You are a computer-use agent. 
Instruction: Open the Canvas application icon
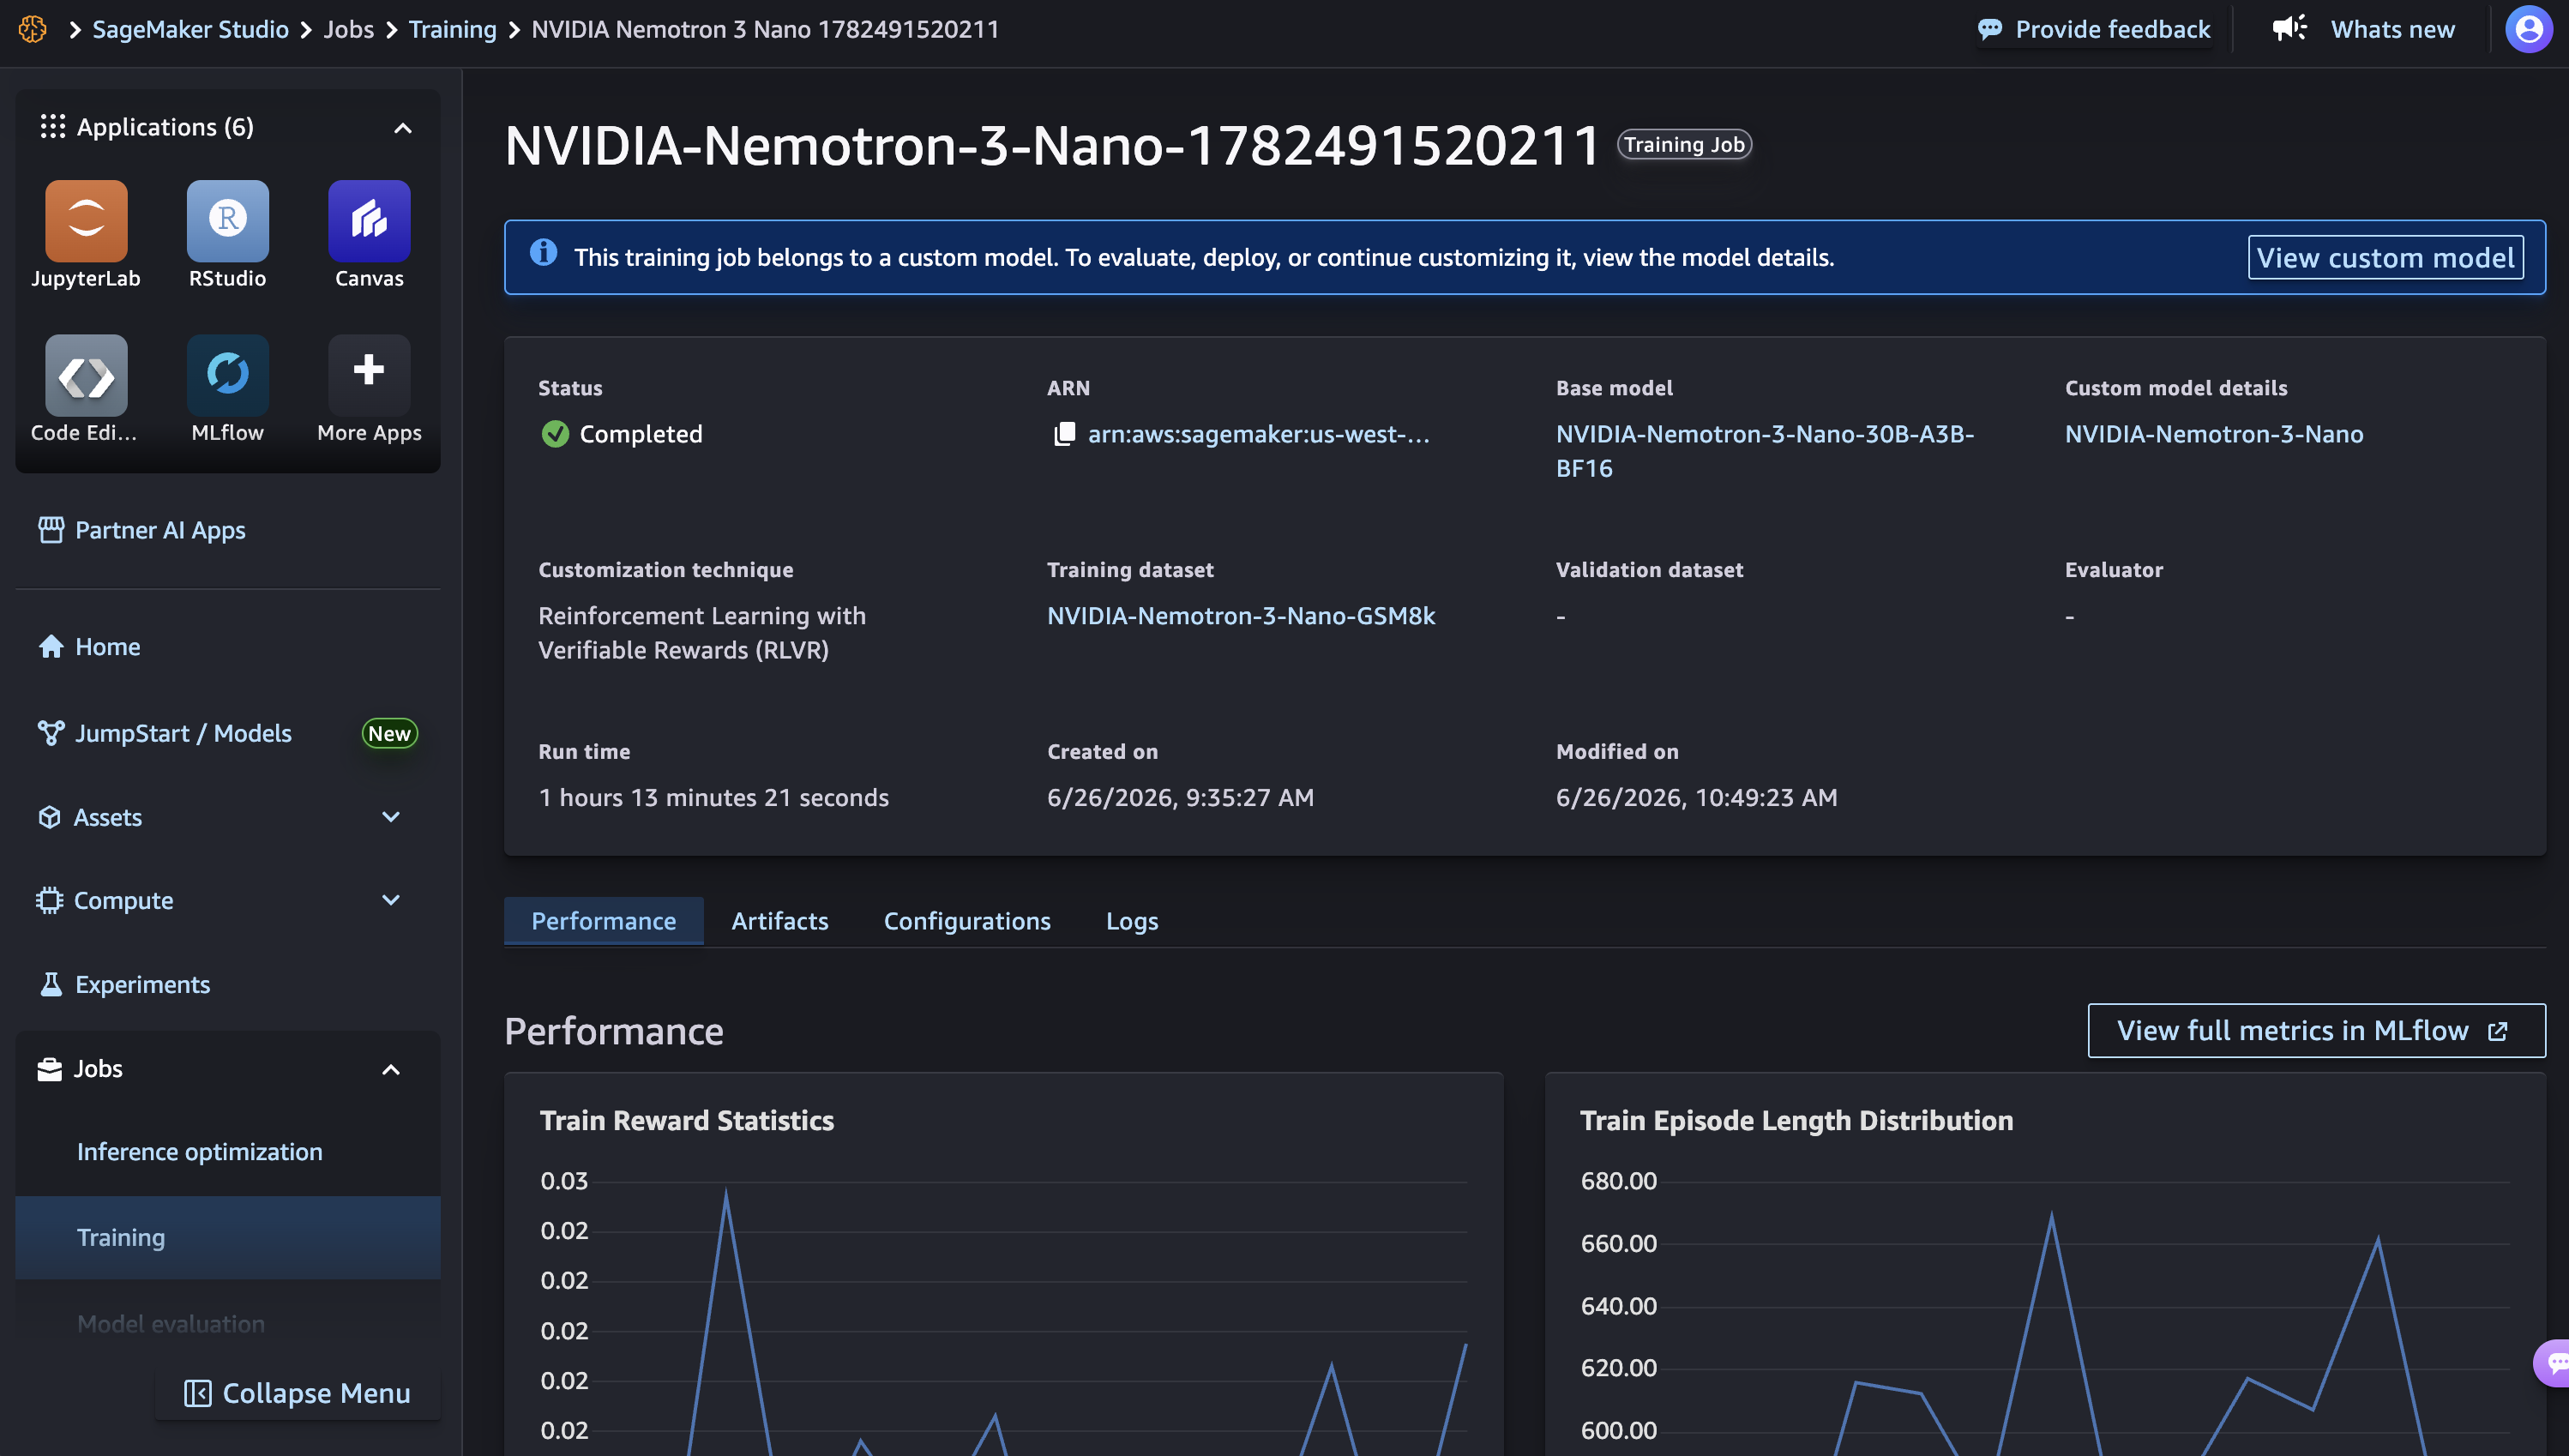coord(369,221)
